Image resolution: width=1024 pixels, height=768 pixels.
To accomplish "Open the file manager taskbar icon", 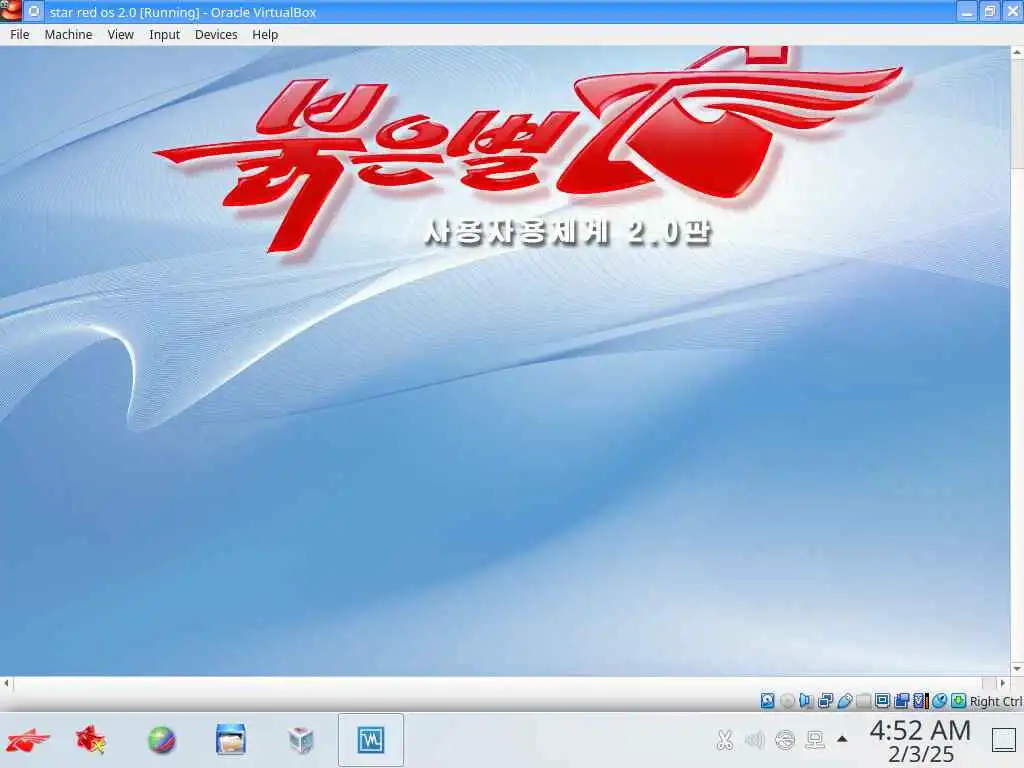I will 231,741.
